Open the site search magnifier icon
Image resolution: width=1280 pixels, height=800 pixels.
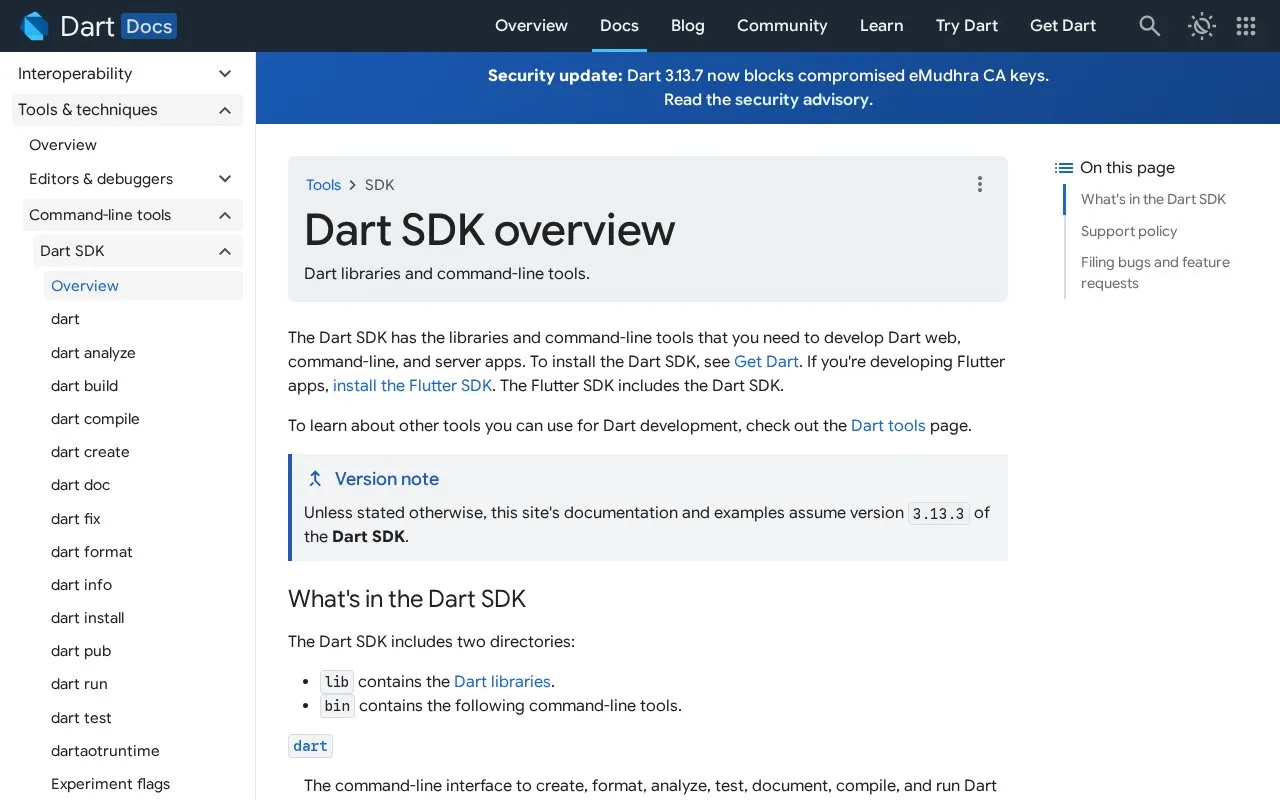click(x=1150, y=26)
